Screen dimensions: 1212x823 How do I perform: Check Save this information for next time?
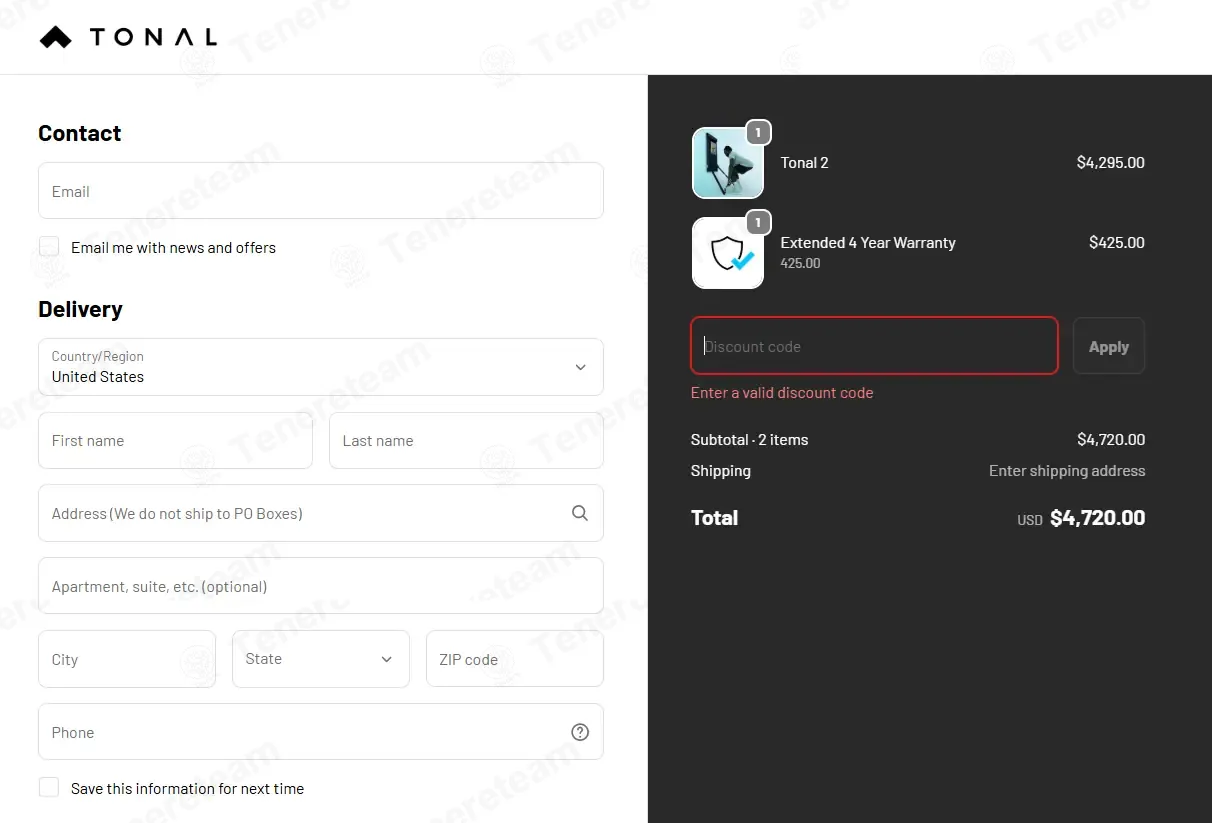49,788
